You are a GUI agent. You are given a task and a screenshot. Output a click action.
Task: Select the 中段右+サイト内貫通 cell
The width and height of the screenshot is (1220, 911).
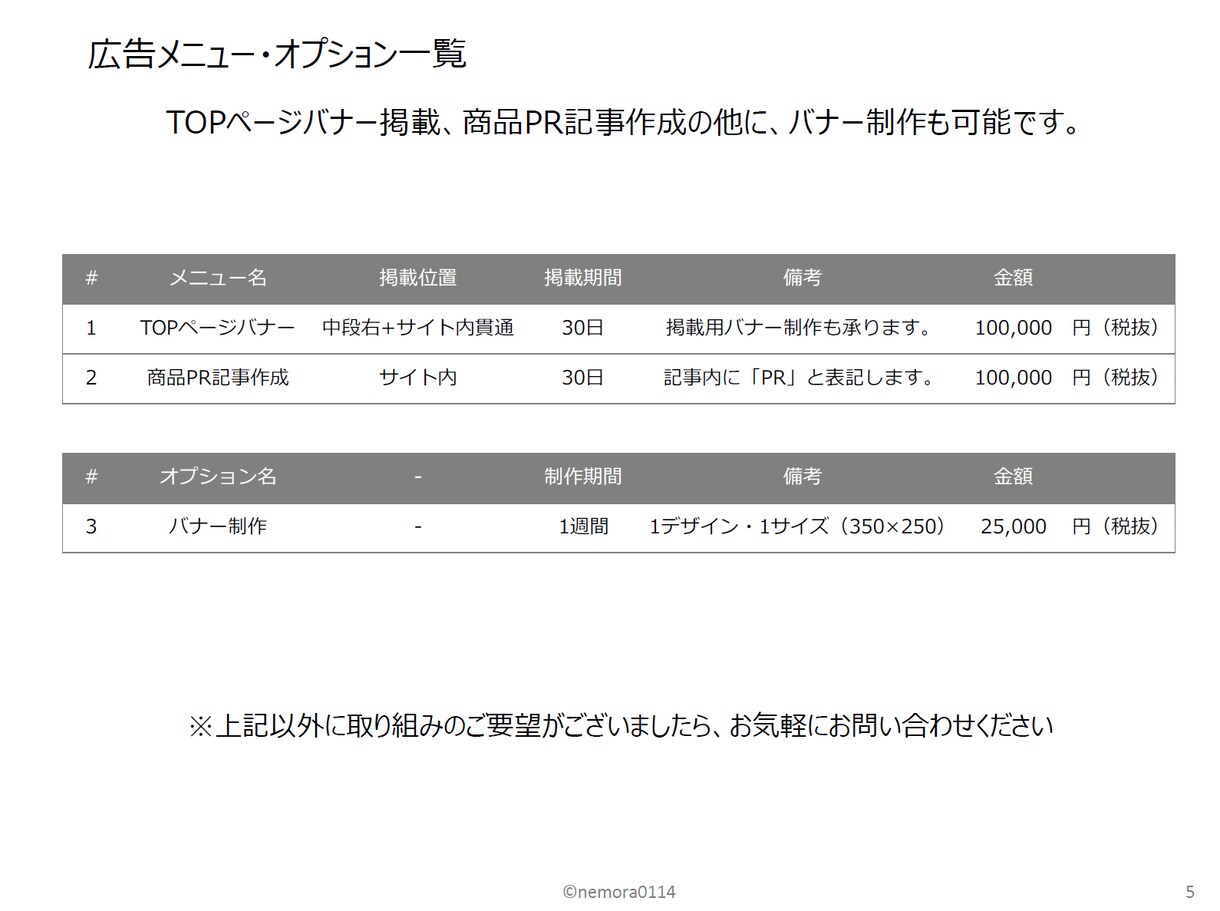pos(418,328)
